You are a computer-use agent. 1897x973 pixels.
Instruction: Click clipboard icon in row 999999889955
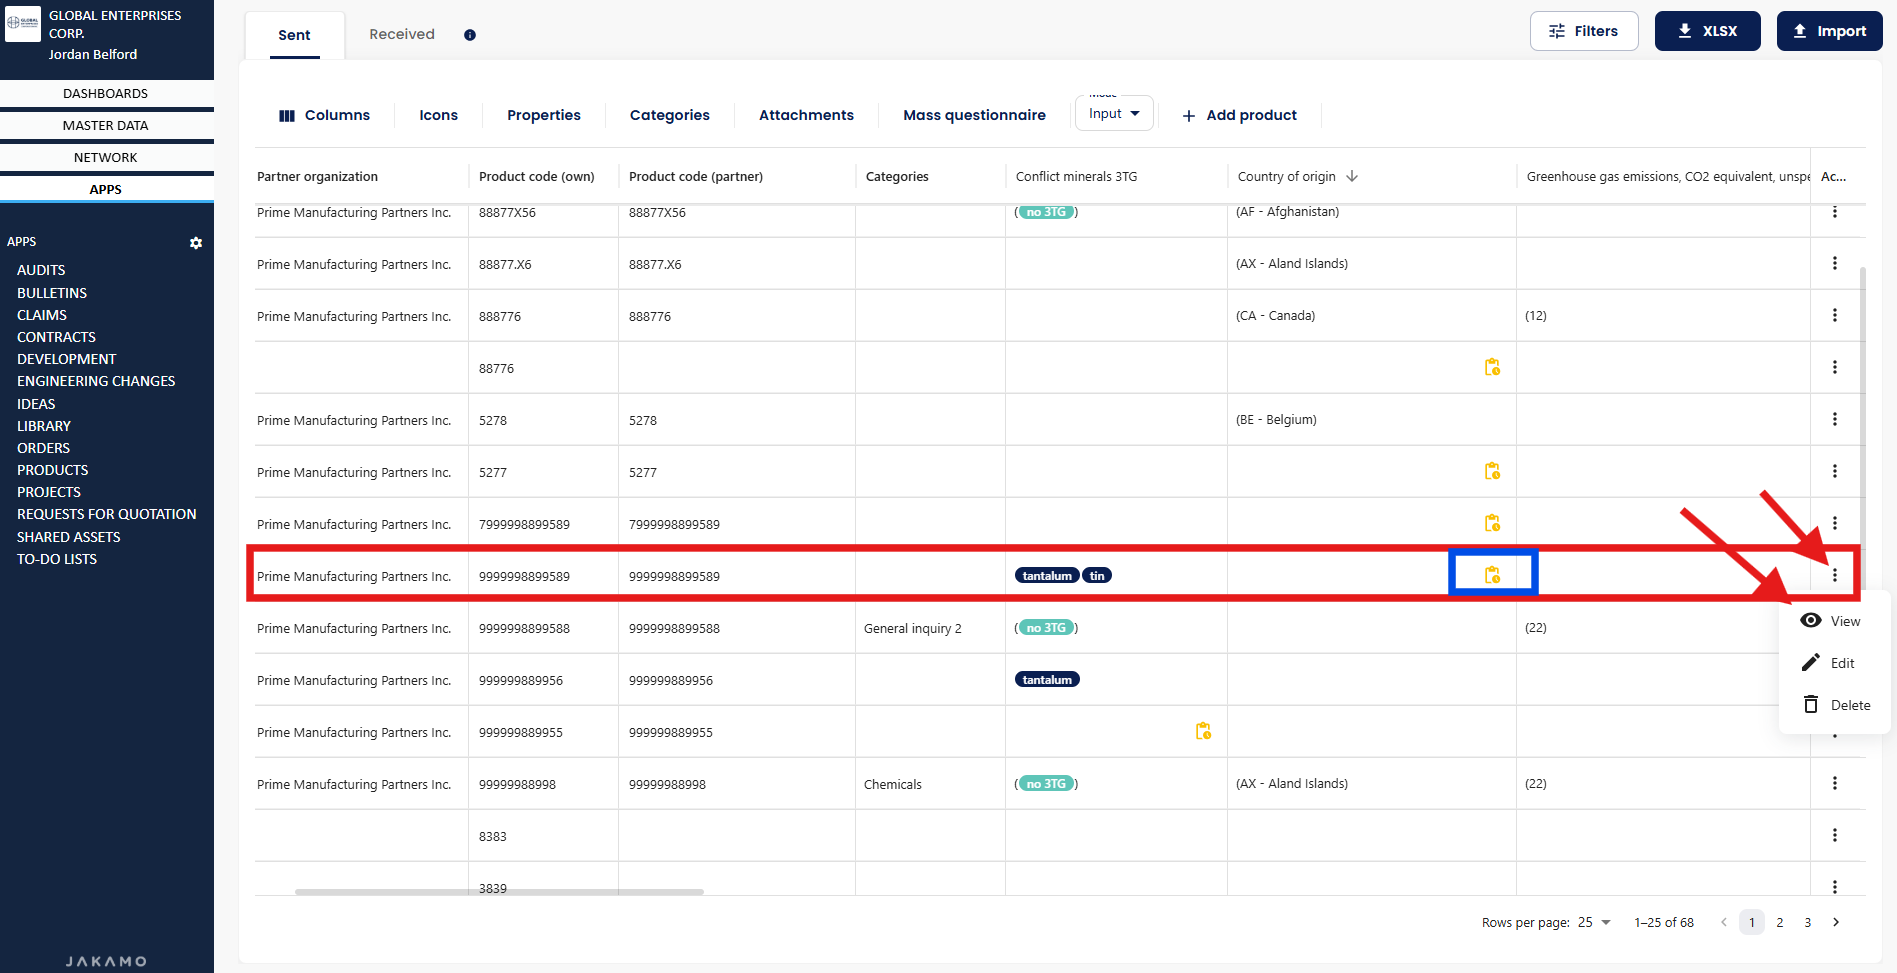(x=1203, y=732)
